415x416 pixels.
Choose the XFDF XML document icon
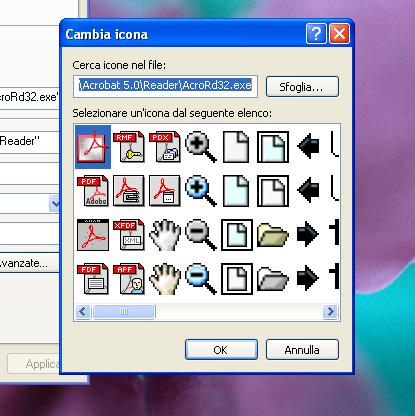129,235
